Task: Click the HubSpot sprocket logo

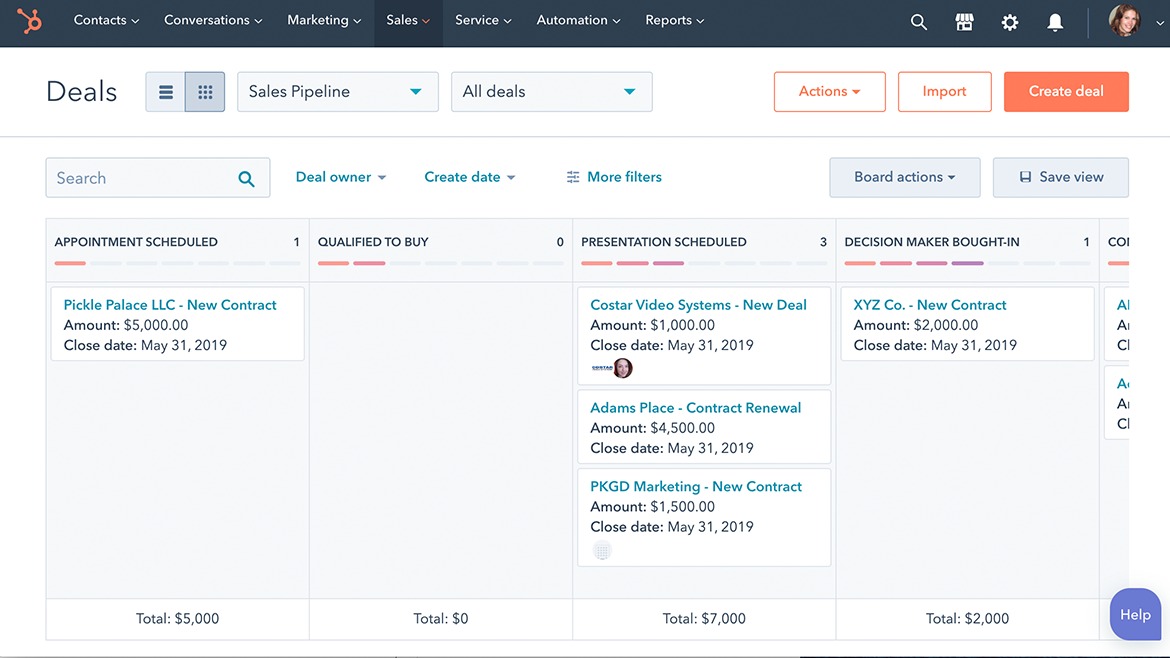Action: [x=28, y=22]
